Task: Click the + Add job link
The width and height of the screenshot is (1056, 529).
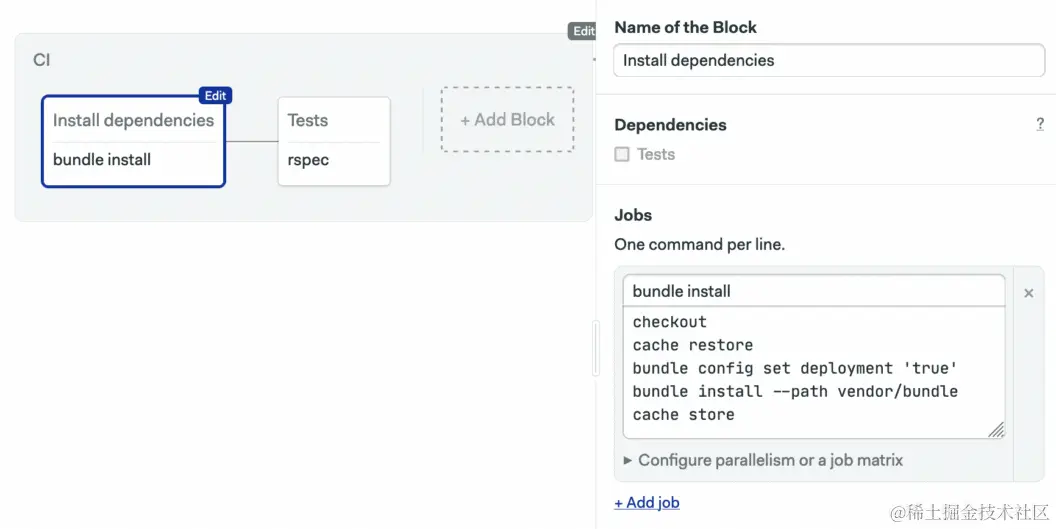Action: (647, 503)
